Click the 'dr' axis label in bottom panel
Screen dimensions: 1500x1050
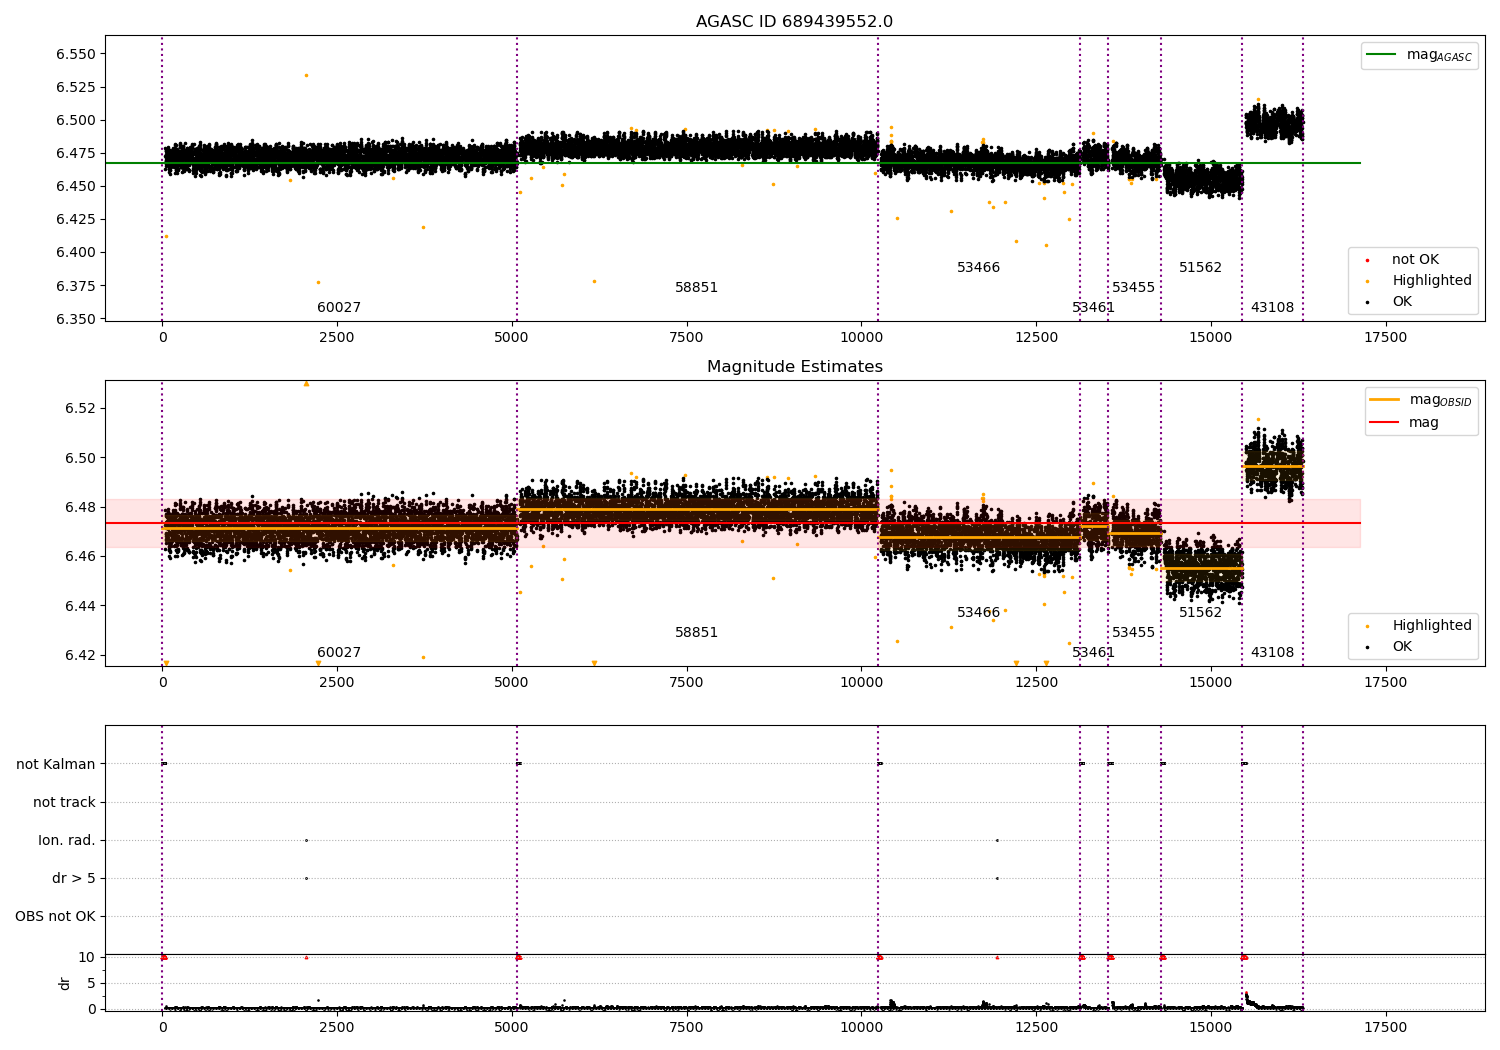[x=65, y=983]
